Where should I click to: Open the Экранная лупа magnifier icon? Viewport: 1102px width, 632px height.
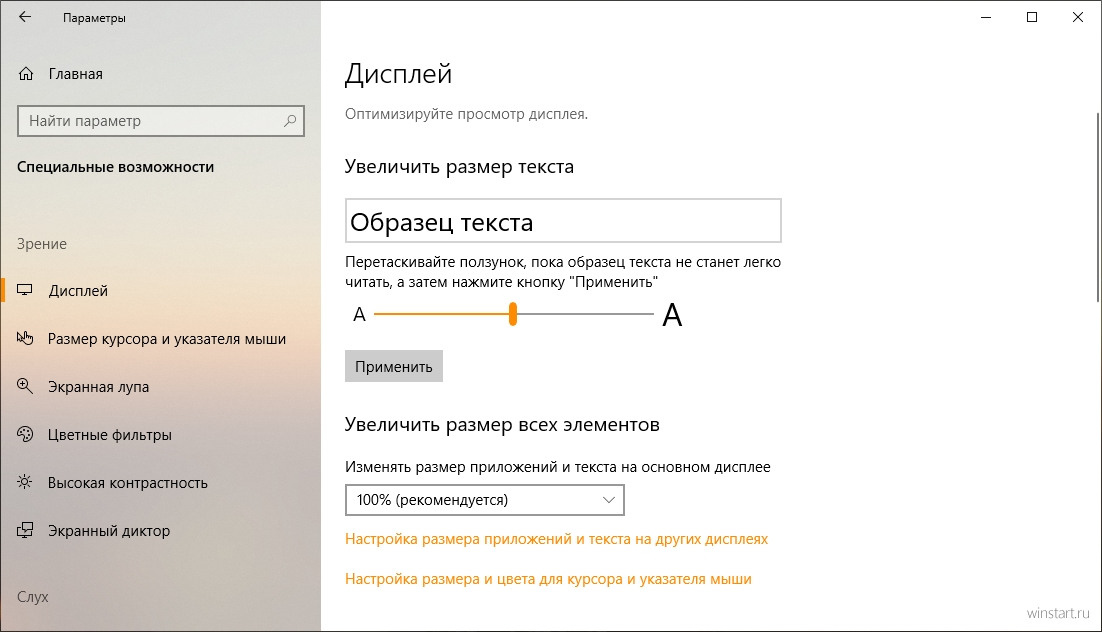click(x=25, y=386)
